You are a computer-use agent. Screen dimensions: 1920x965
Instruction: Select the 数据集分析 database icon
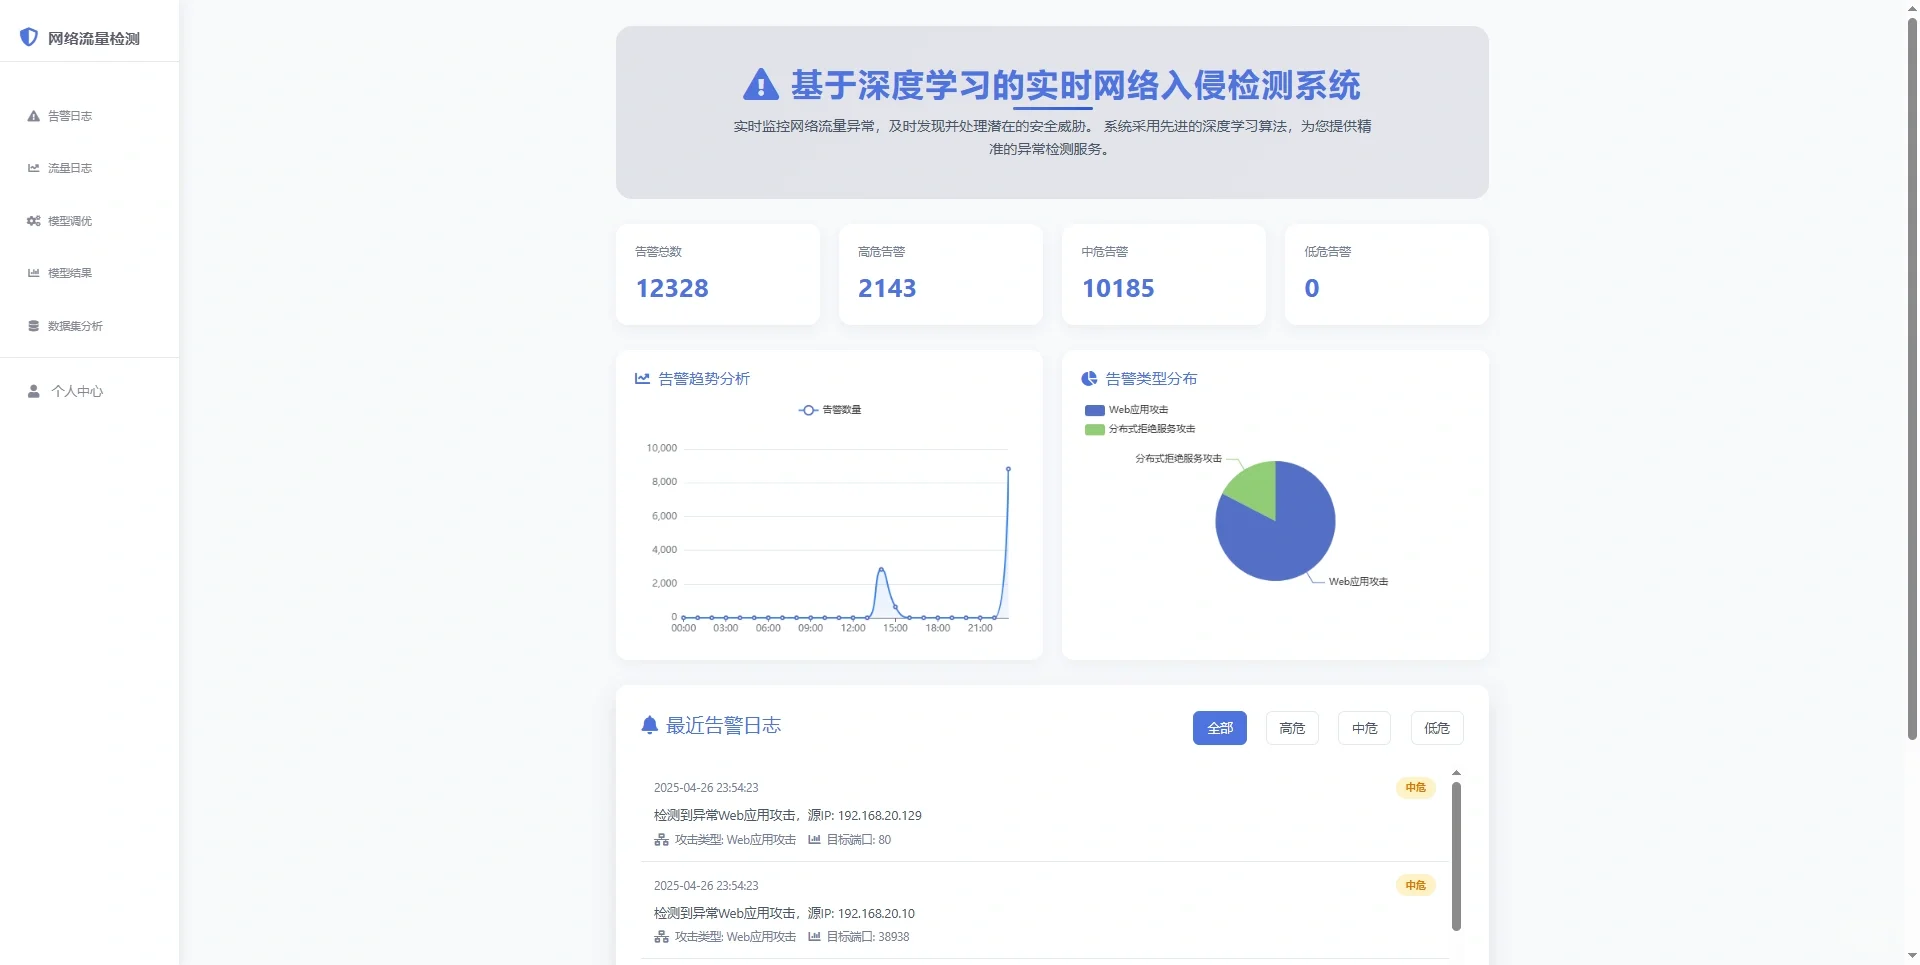click(x=34, y=326)
